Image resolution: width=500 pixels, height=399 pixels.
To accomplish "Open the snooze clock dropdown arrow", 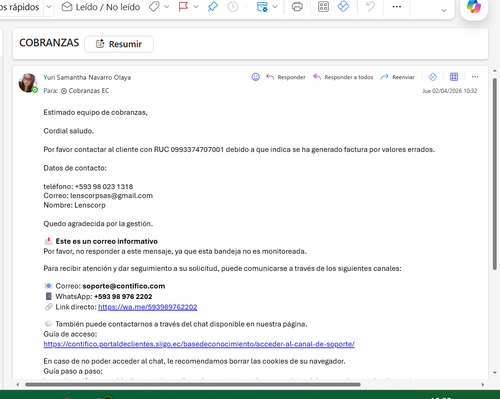I will 246,7.
